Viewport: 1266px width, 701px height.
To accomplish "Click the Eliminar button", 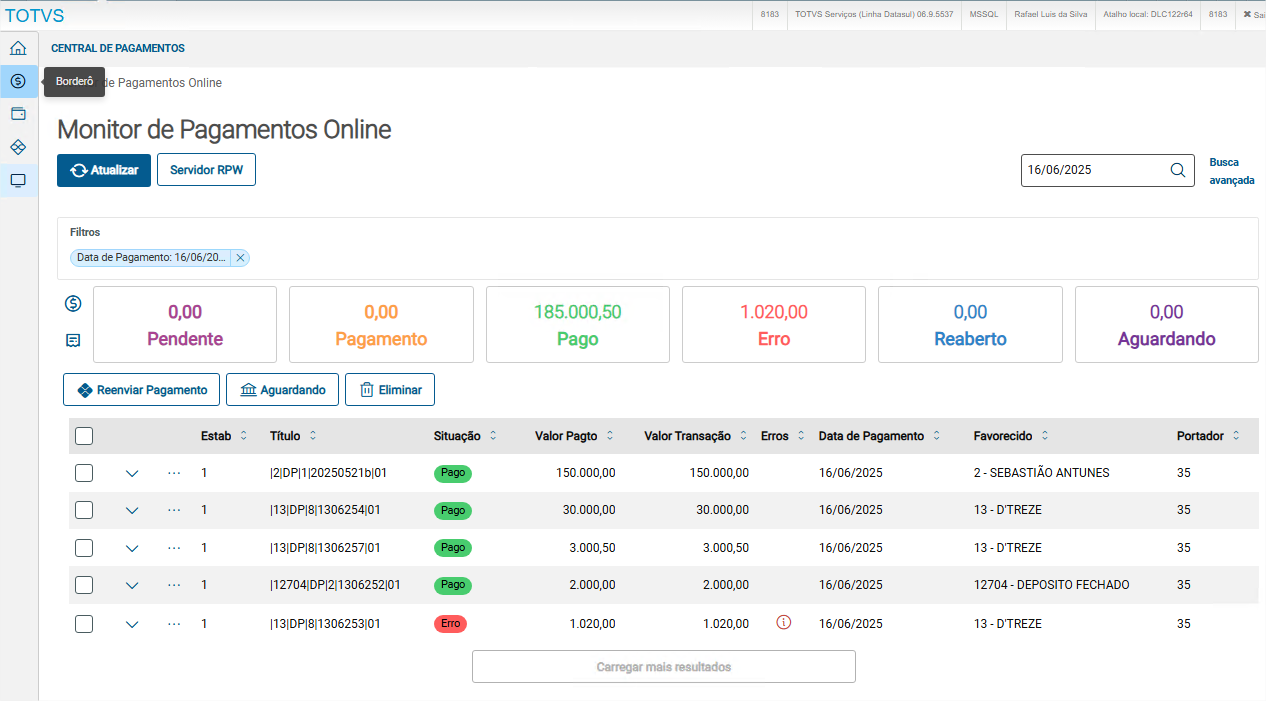I will pyautogui.click(x=390, y=390).
